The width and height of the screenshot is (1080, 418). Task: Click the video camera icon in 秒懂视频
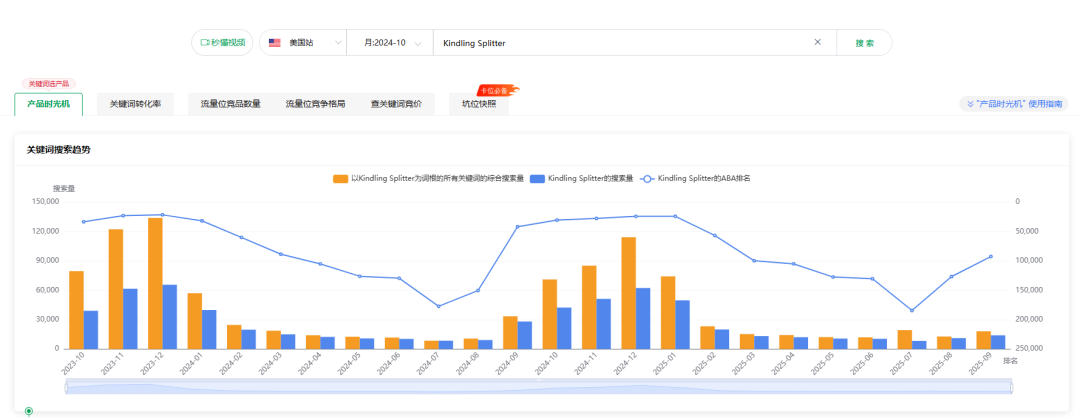point(205,43)
